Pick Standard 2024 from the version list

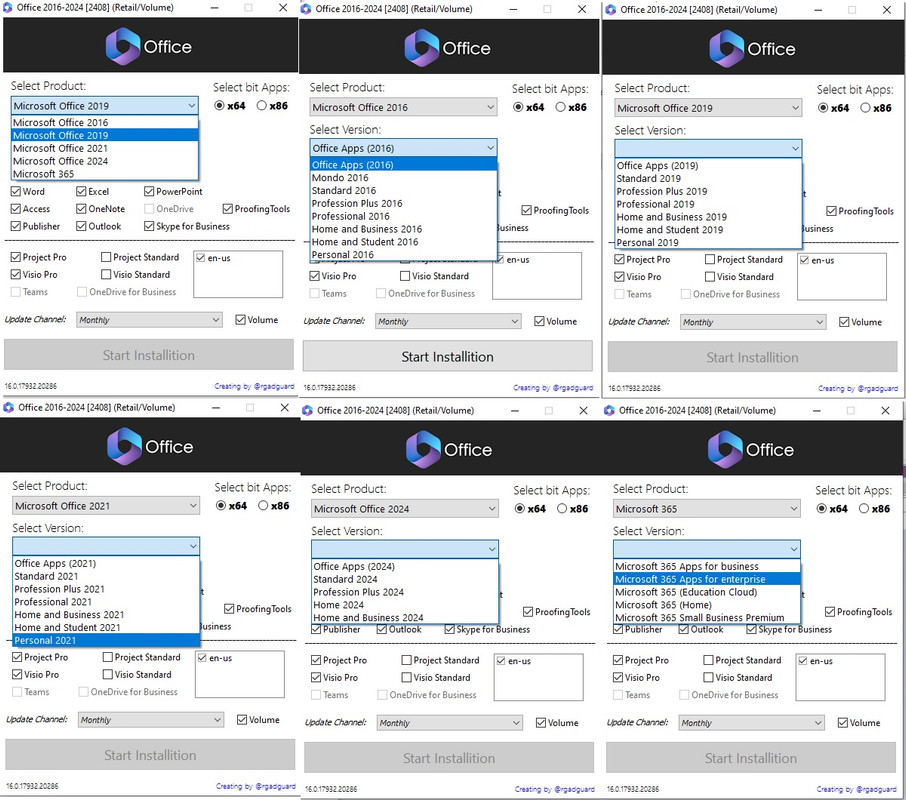[404, 579]
